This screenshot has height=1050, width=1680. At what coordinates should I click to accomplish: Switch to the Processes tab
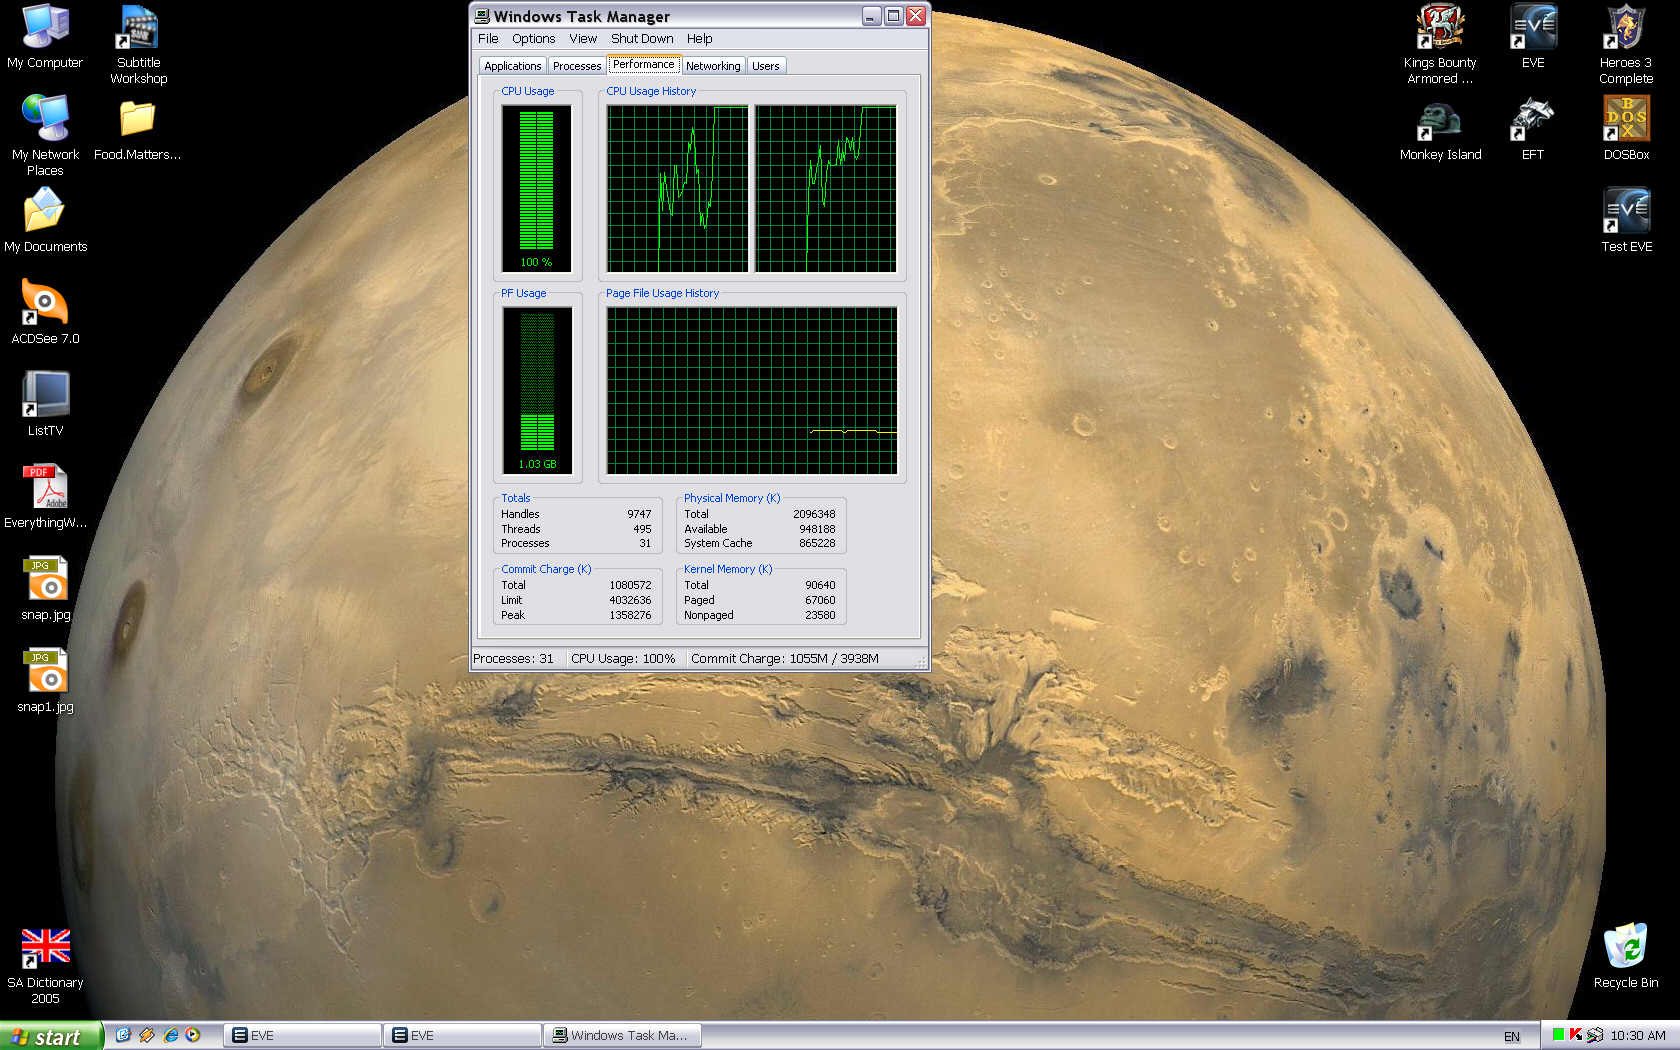(577, 66)
